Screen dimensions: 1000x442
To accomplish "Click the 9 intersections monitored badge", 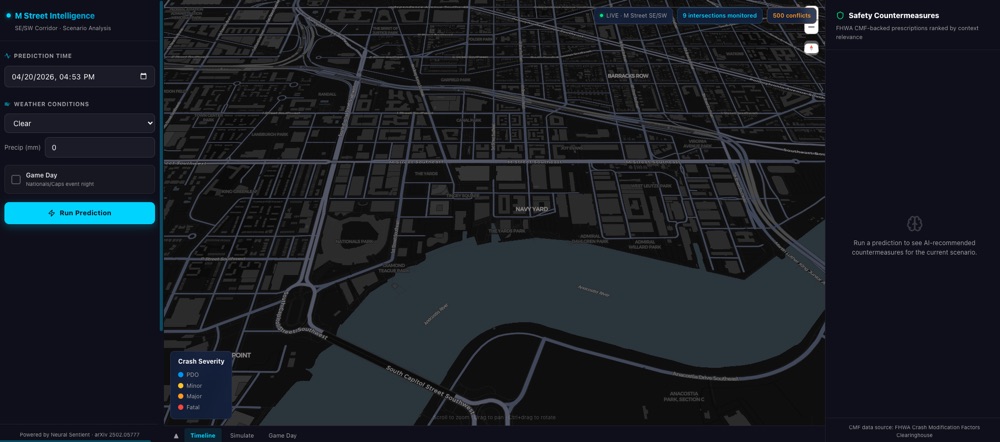I will [x=719, y=16].
